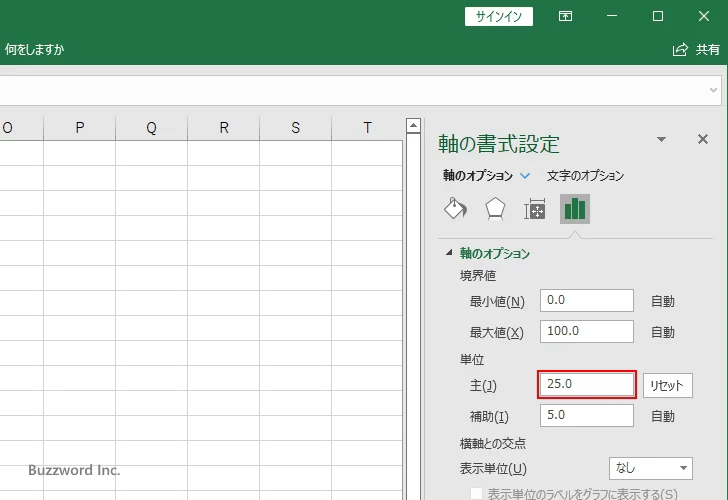Click the 主(J) unit field with 25.0
This screenshot has height=500, width=728.
tap(586, 384)
